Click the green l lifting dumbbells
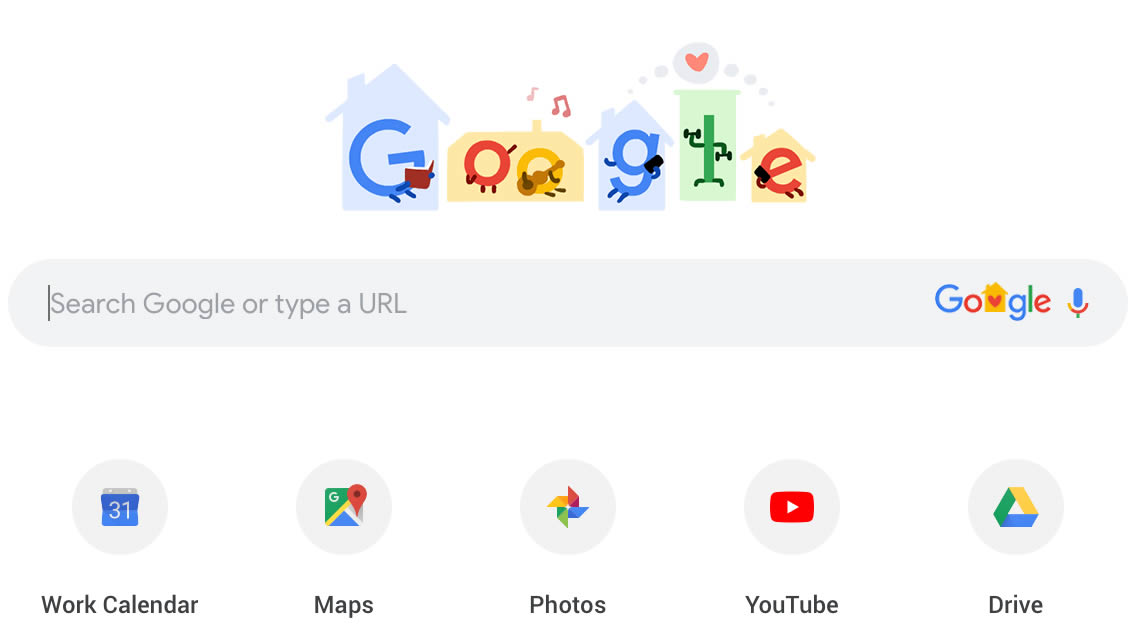The height and width of the screenshot is (640, 1140). pyautogui.click(x=707, y=151)
